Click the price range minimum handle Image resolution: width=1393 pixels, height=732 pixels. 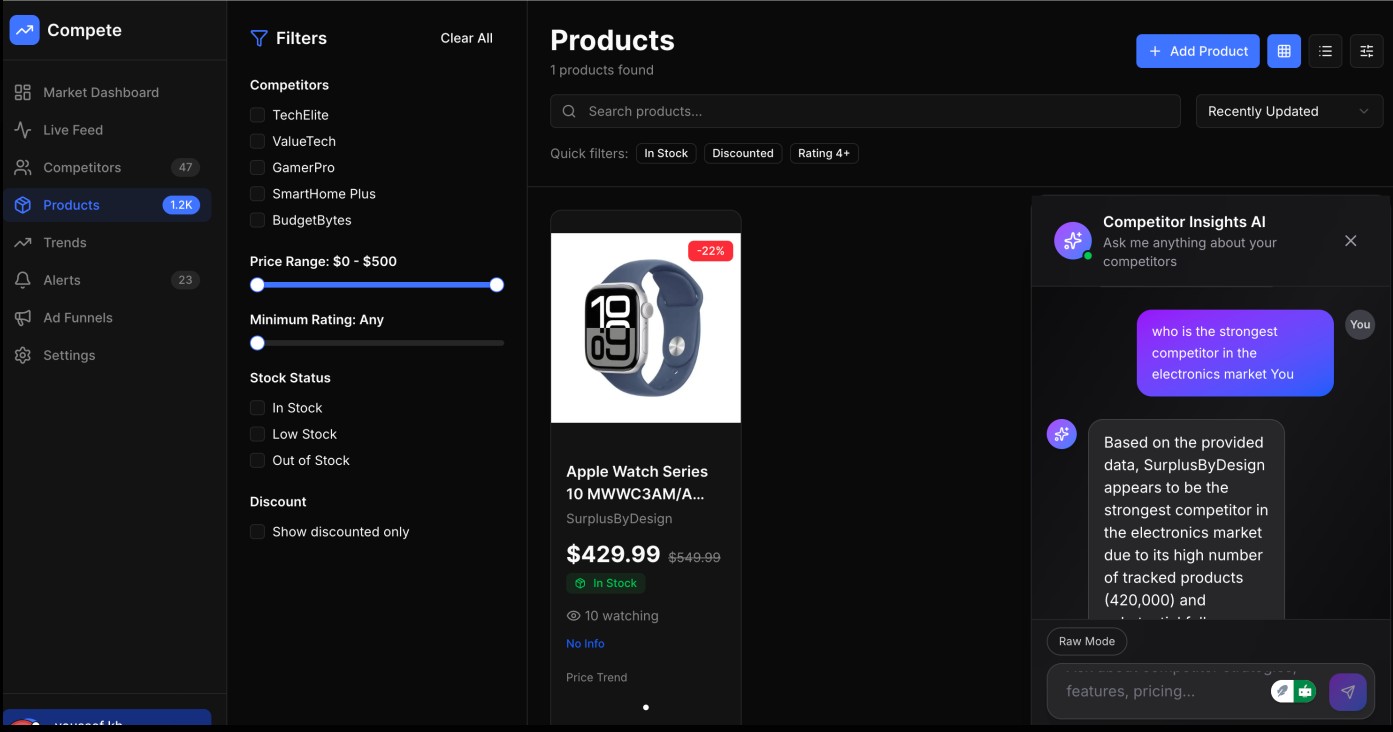pos(257,285)
